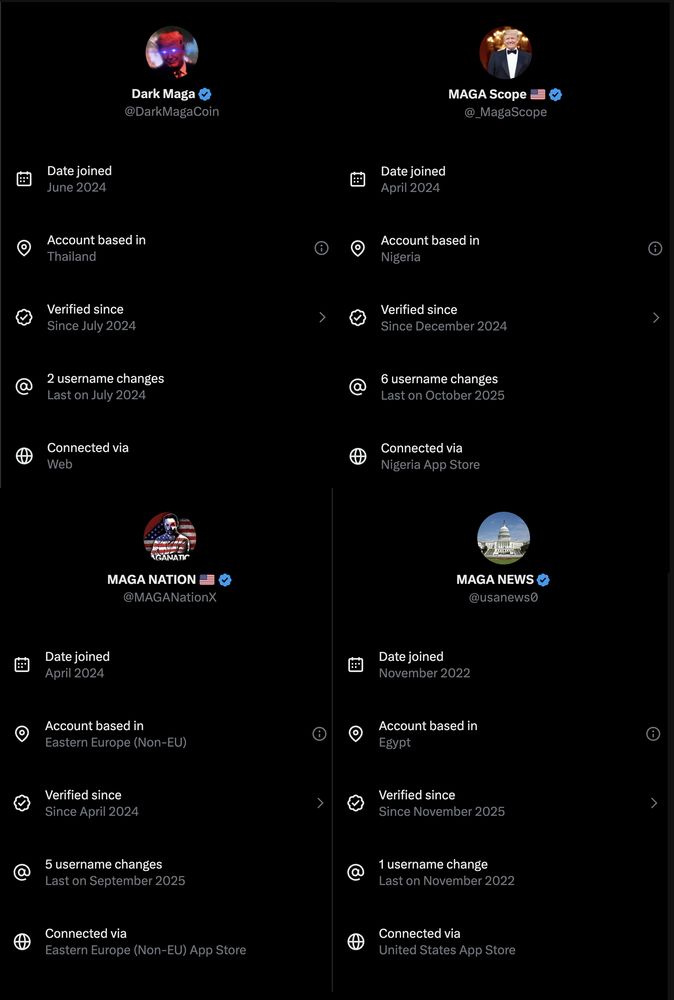The image size is (674, 1000).
Task: Open MAGA NEWS Verified since November 2025 chevron
Action: tap(654, 803)
